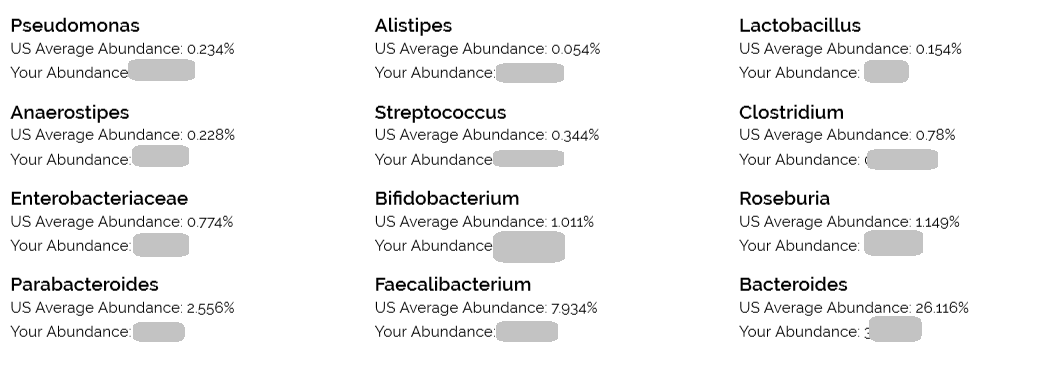
Task: Select the Bifidobacterium heading
Action: 447,198
